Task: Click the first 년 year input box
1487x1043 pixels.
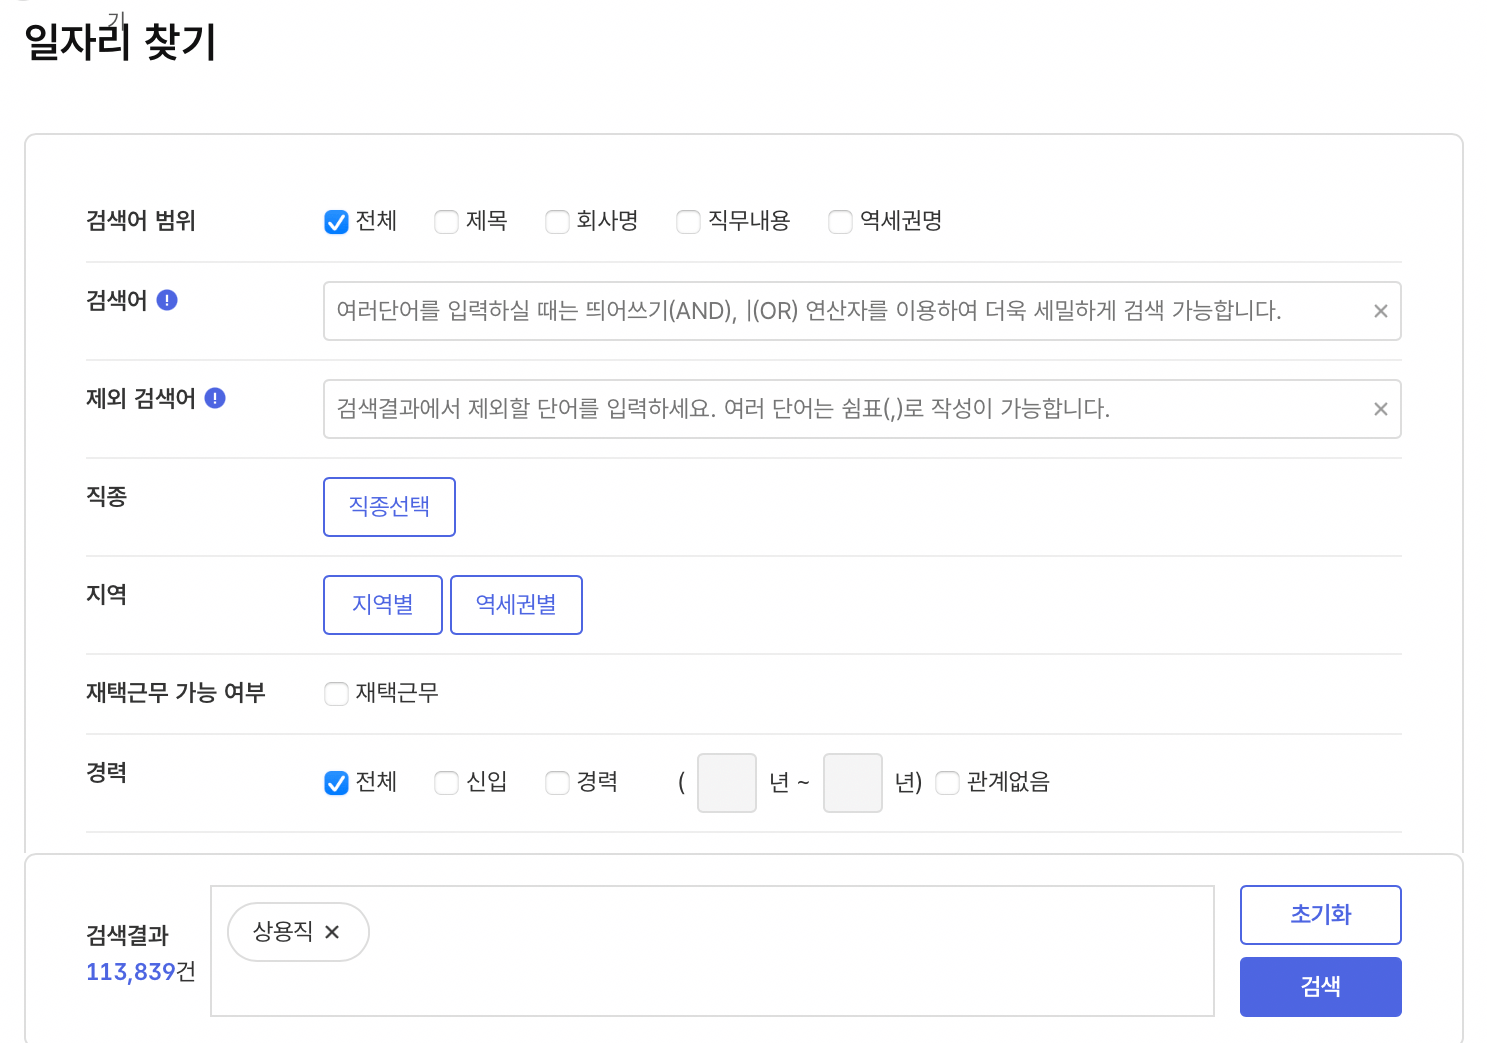Action: 726,783
